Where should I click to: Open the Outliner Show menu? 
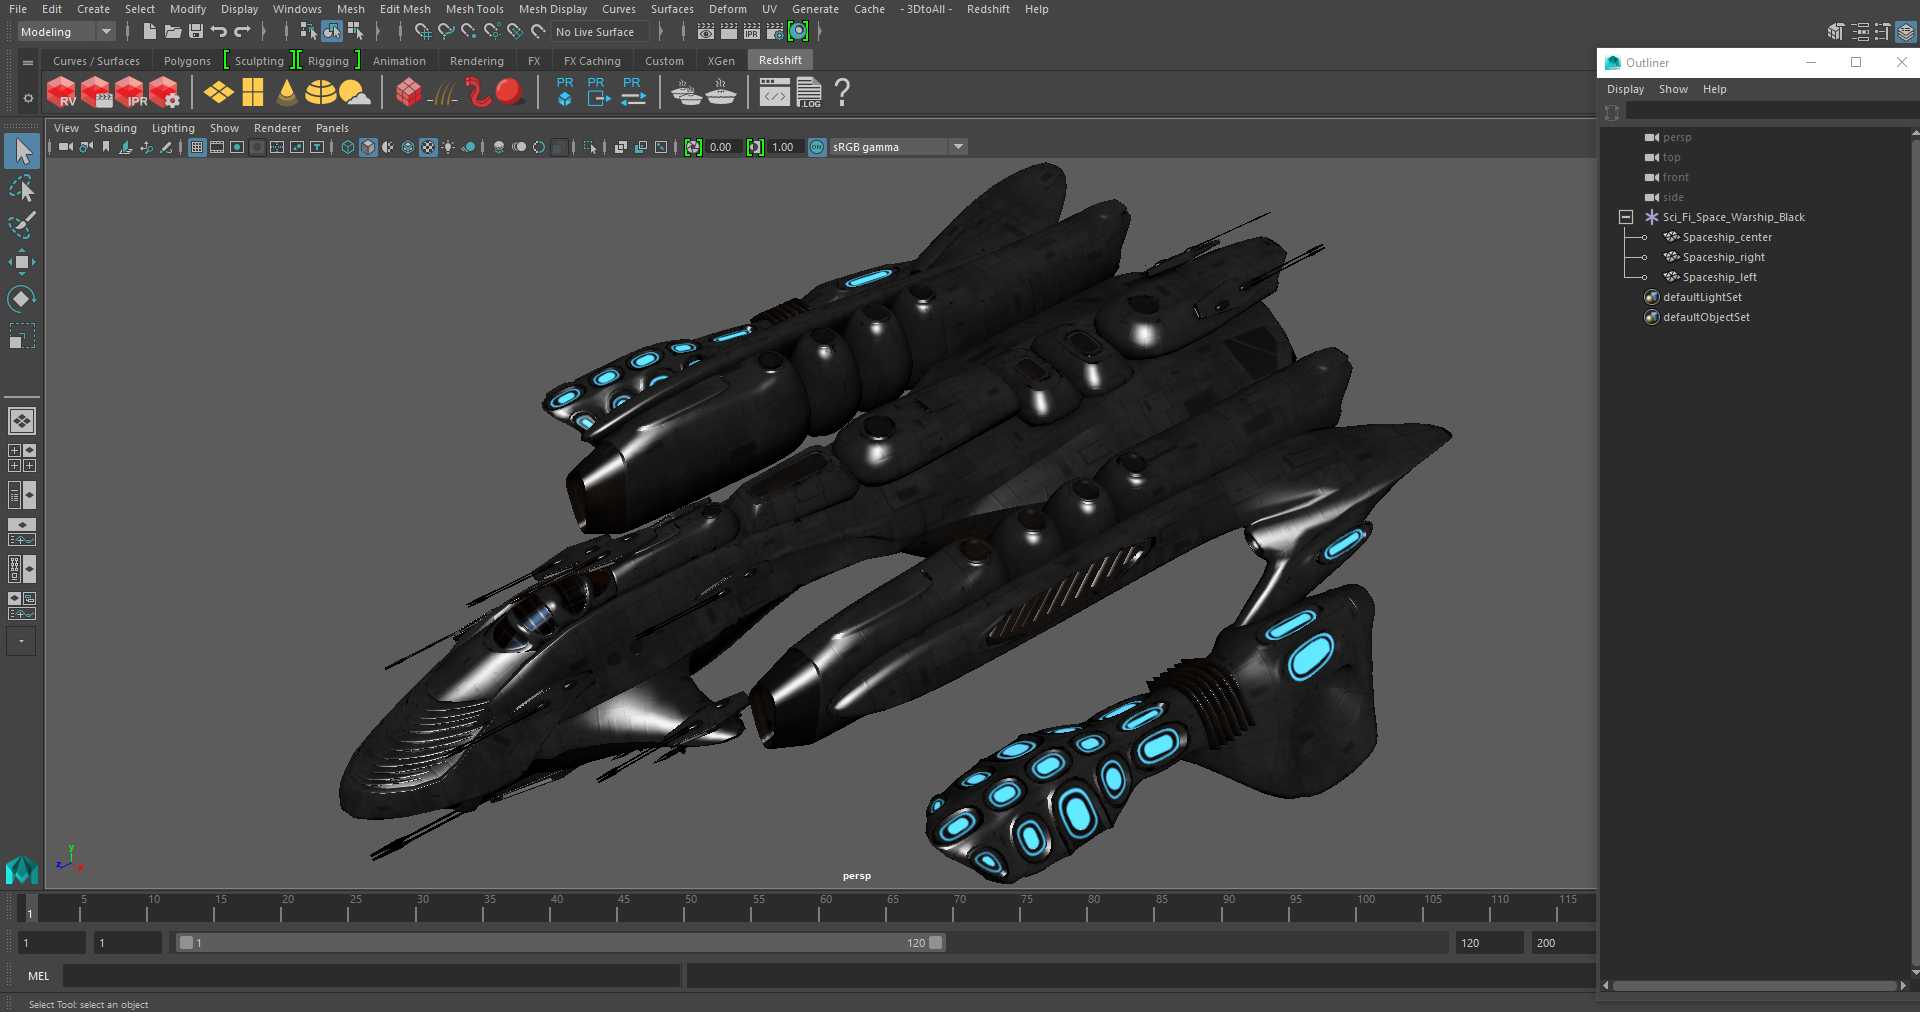1673,89
